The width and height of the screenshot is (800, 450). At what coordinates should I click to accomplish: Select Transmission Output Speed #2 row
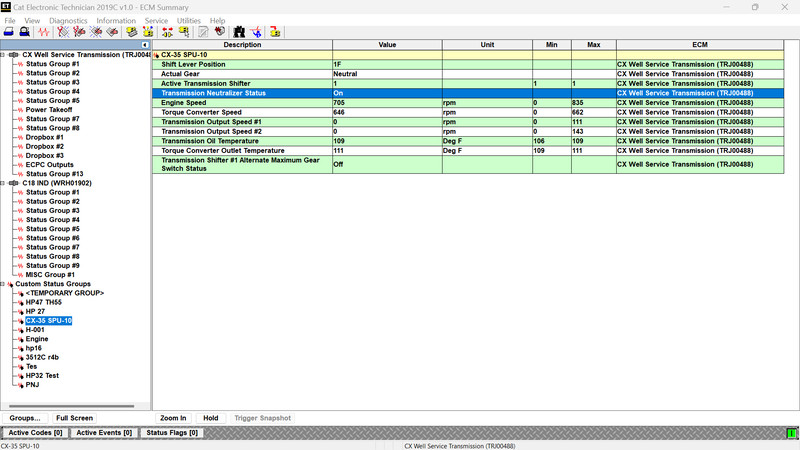468,131
